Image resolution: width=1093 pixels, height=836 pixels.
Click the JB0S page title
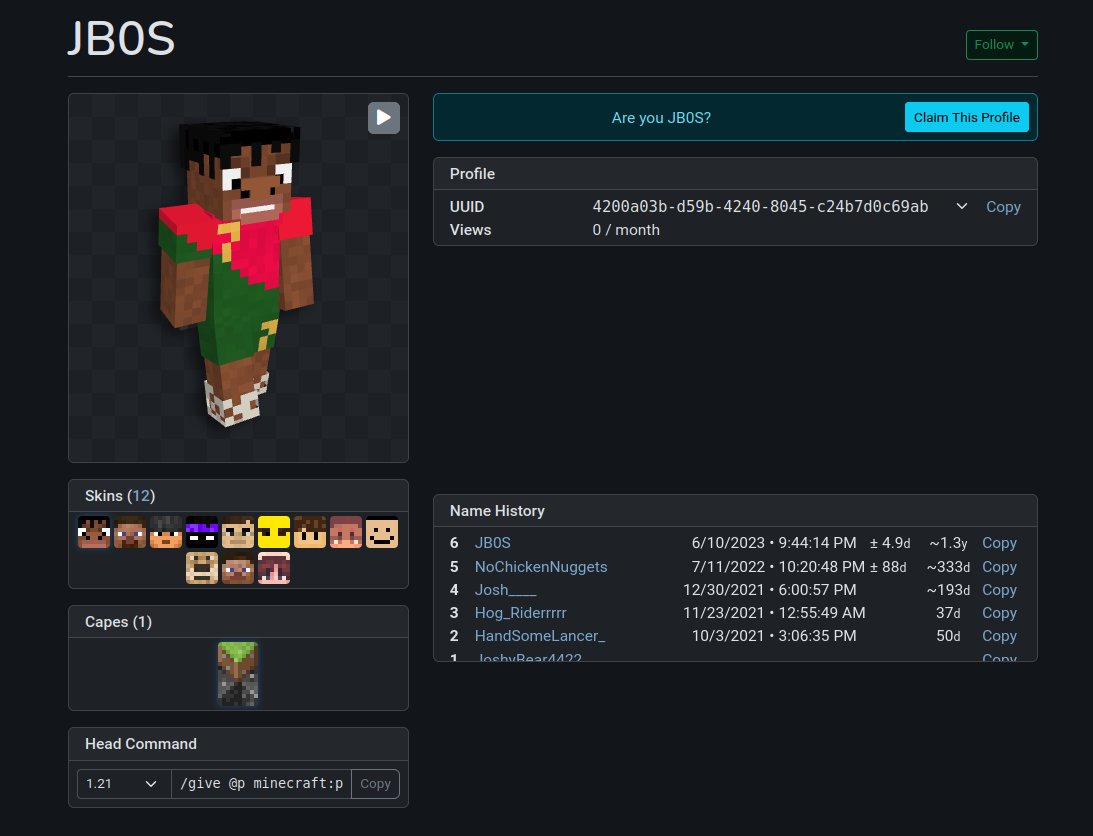pyautogui.click(x=121, y=38)
